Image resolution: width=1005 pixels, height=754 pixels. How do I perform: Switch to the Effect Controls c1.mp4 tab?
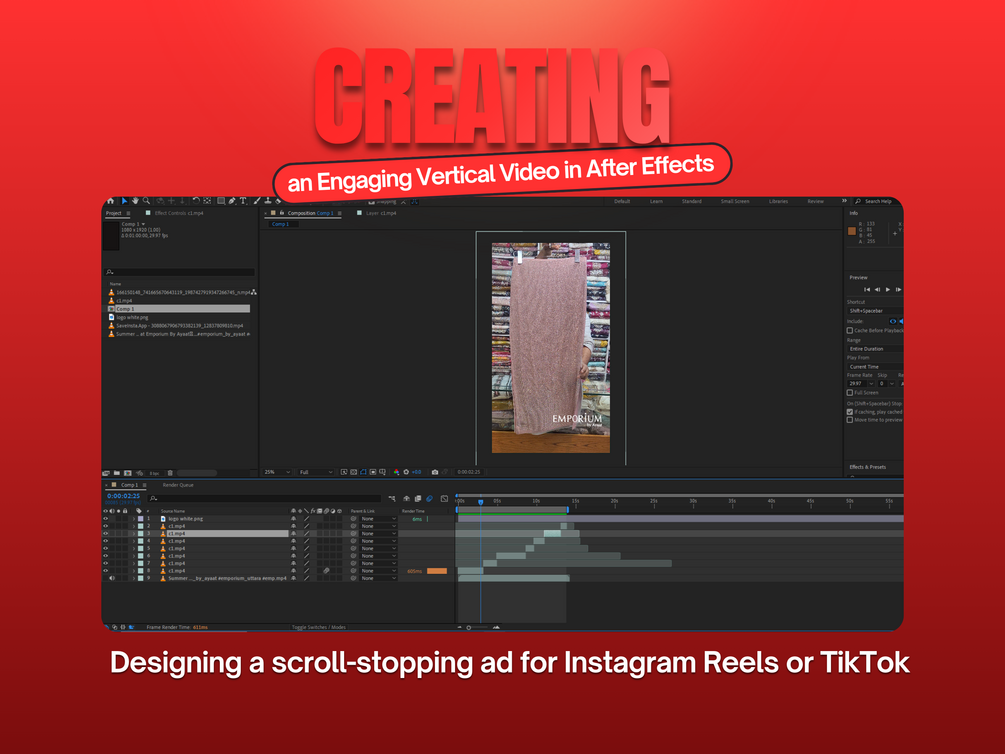[x=179, y=213]
